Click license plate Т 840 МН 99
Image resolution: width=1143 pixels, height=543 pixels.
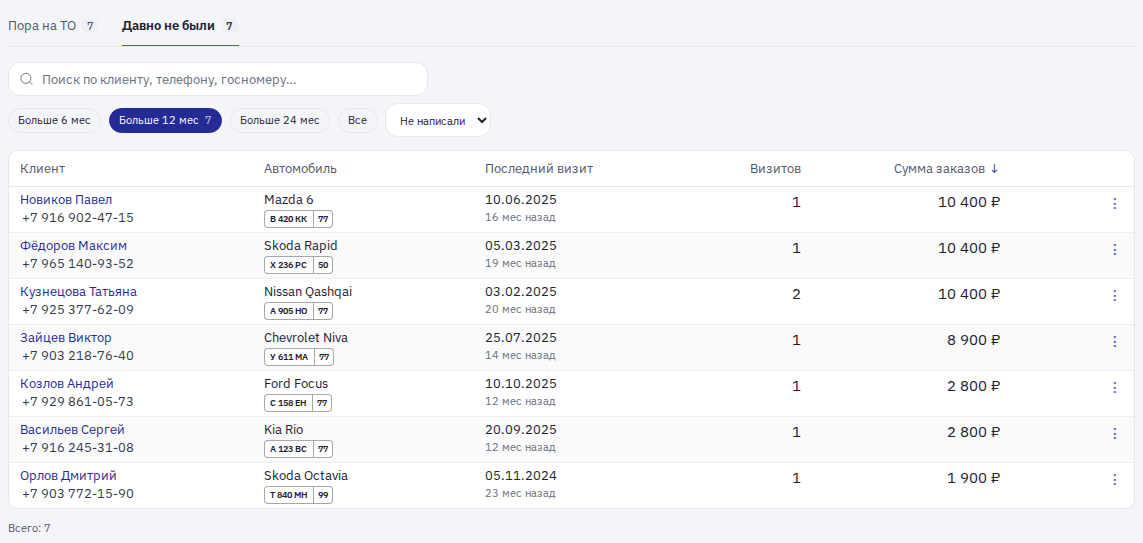(x=299, y=494)
